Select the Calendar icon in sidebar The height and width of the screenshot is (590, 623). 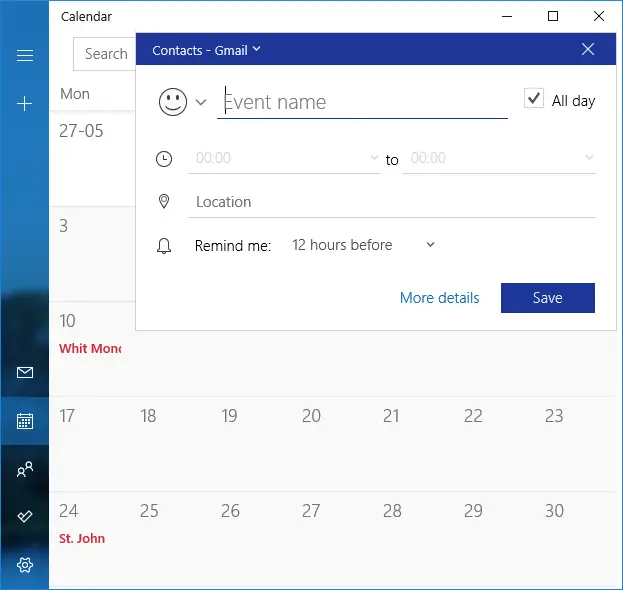[25, 421]
